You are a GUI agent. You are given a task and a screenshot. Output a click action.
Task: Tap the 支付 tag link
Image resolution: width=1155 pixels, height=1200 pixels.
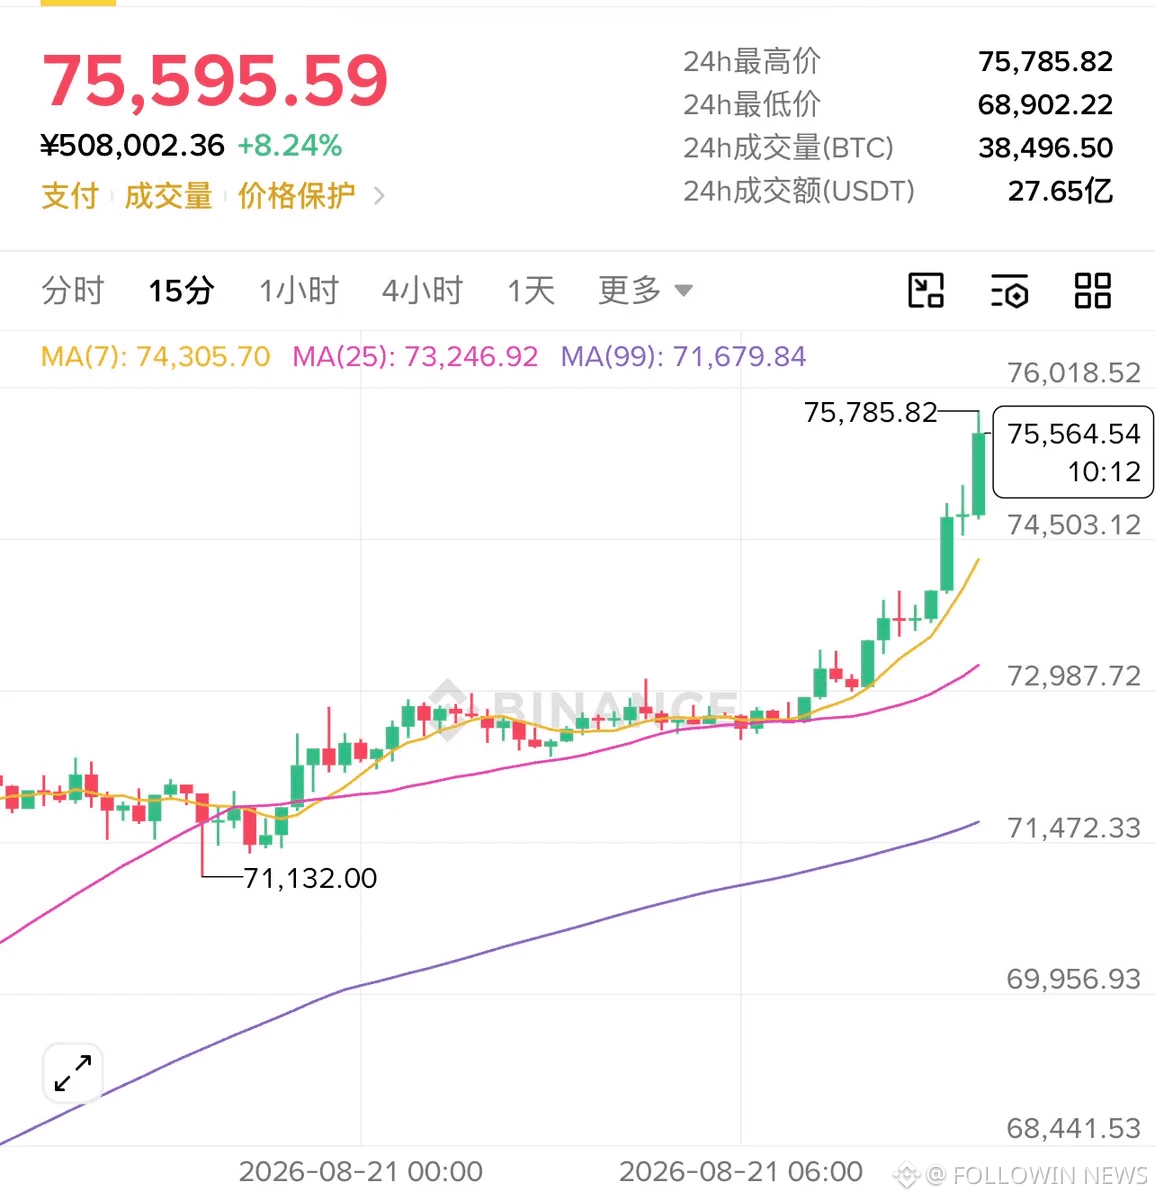[x=70, y=196]
